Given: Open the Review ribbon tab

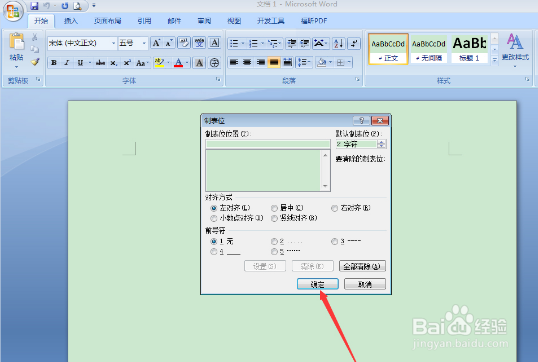Looking at the screenshot, I should tap(204, 21).
